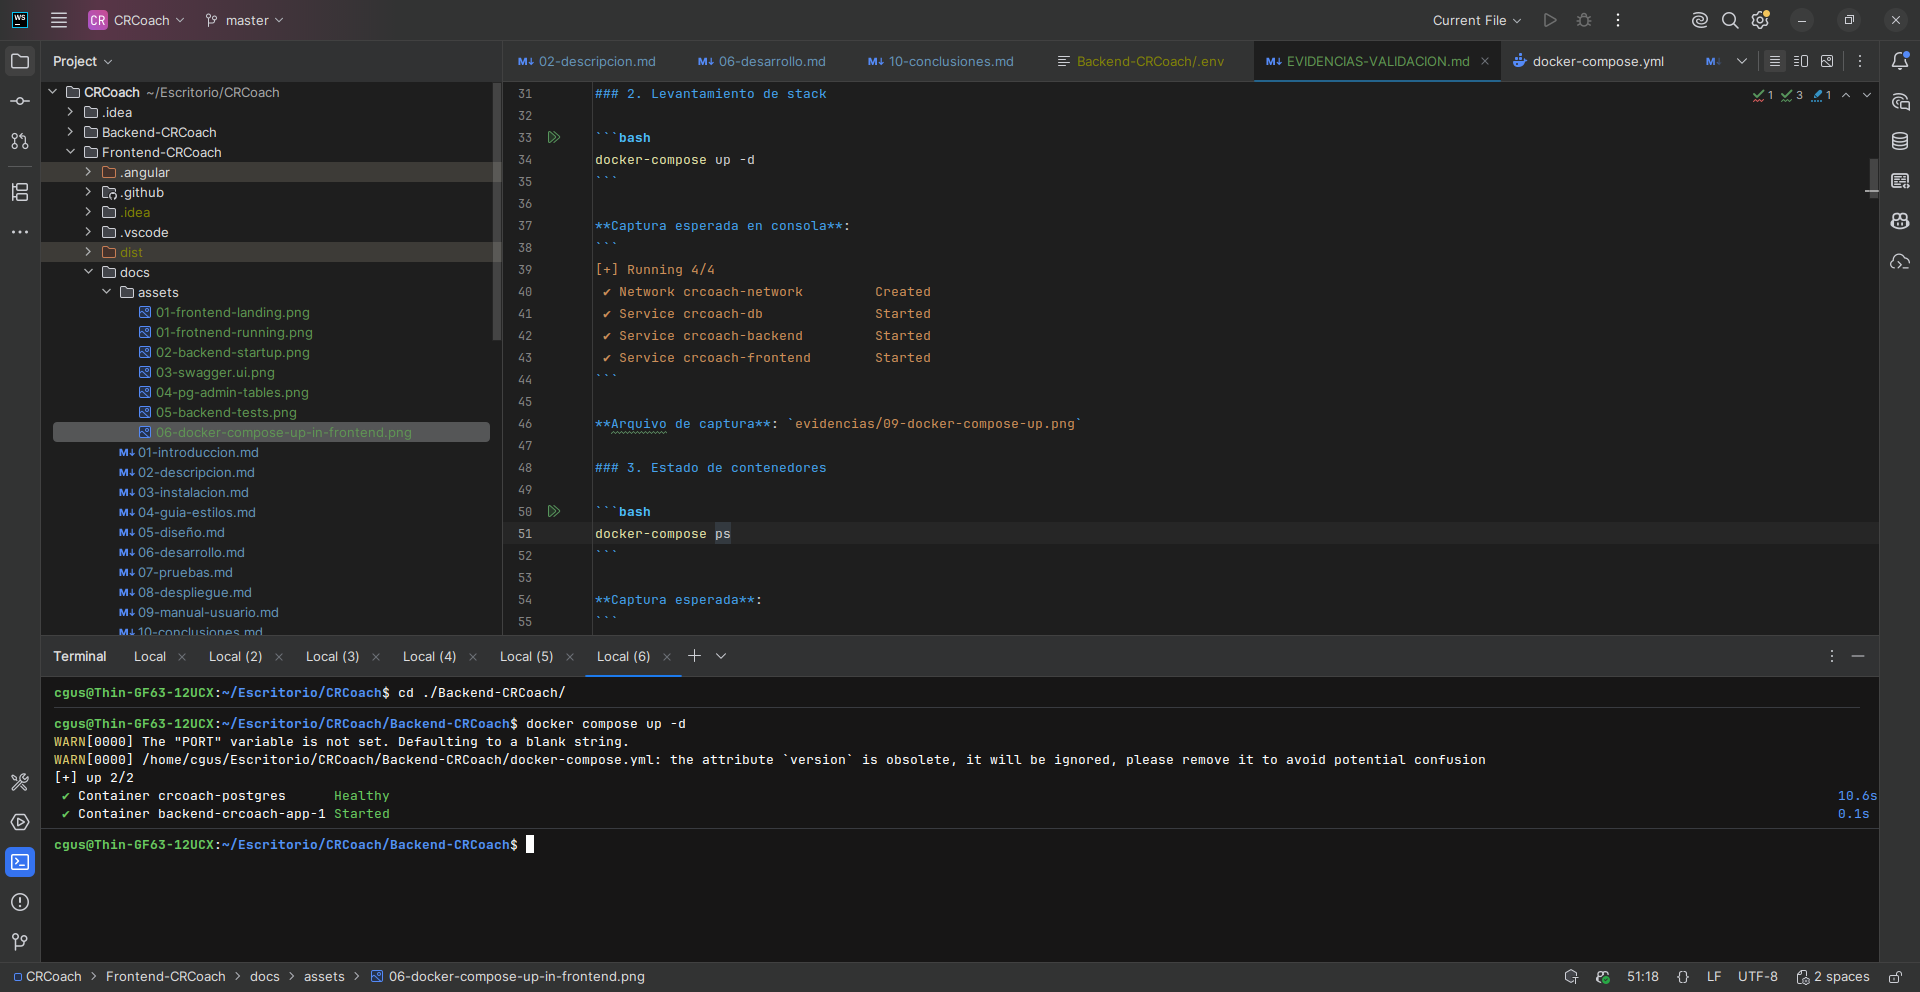
Task: Expand the .angular folder
Action: pos(88,172)
